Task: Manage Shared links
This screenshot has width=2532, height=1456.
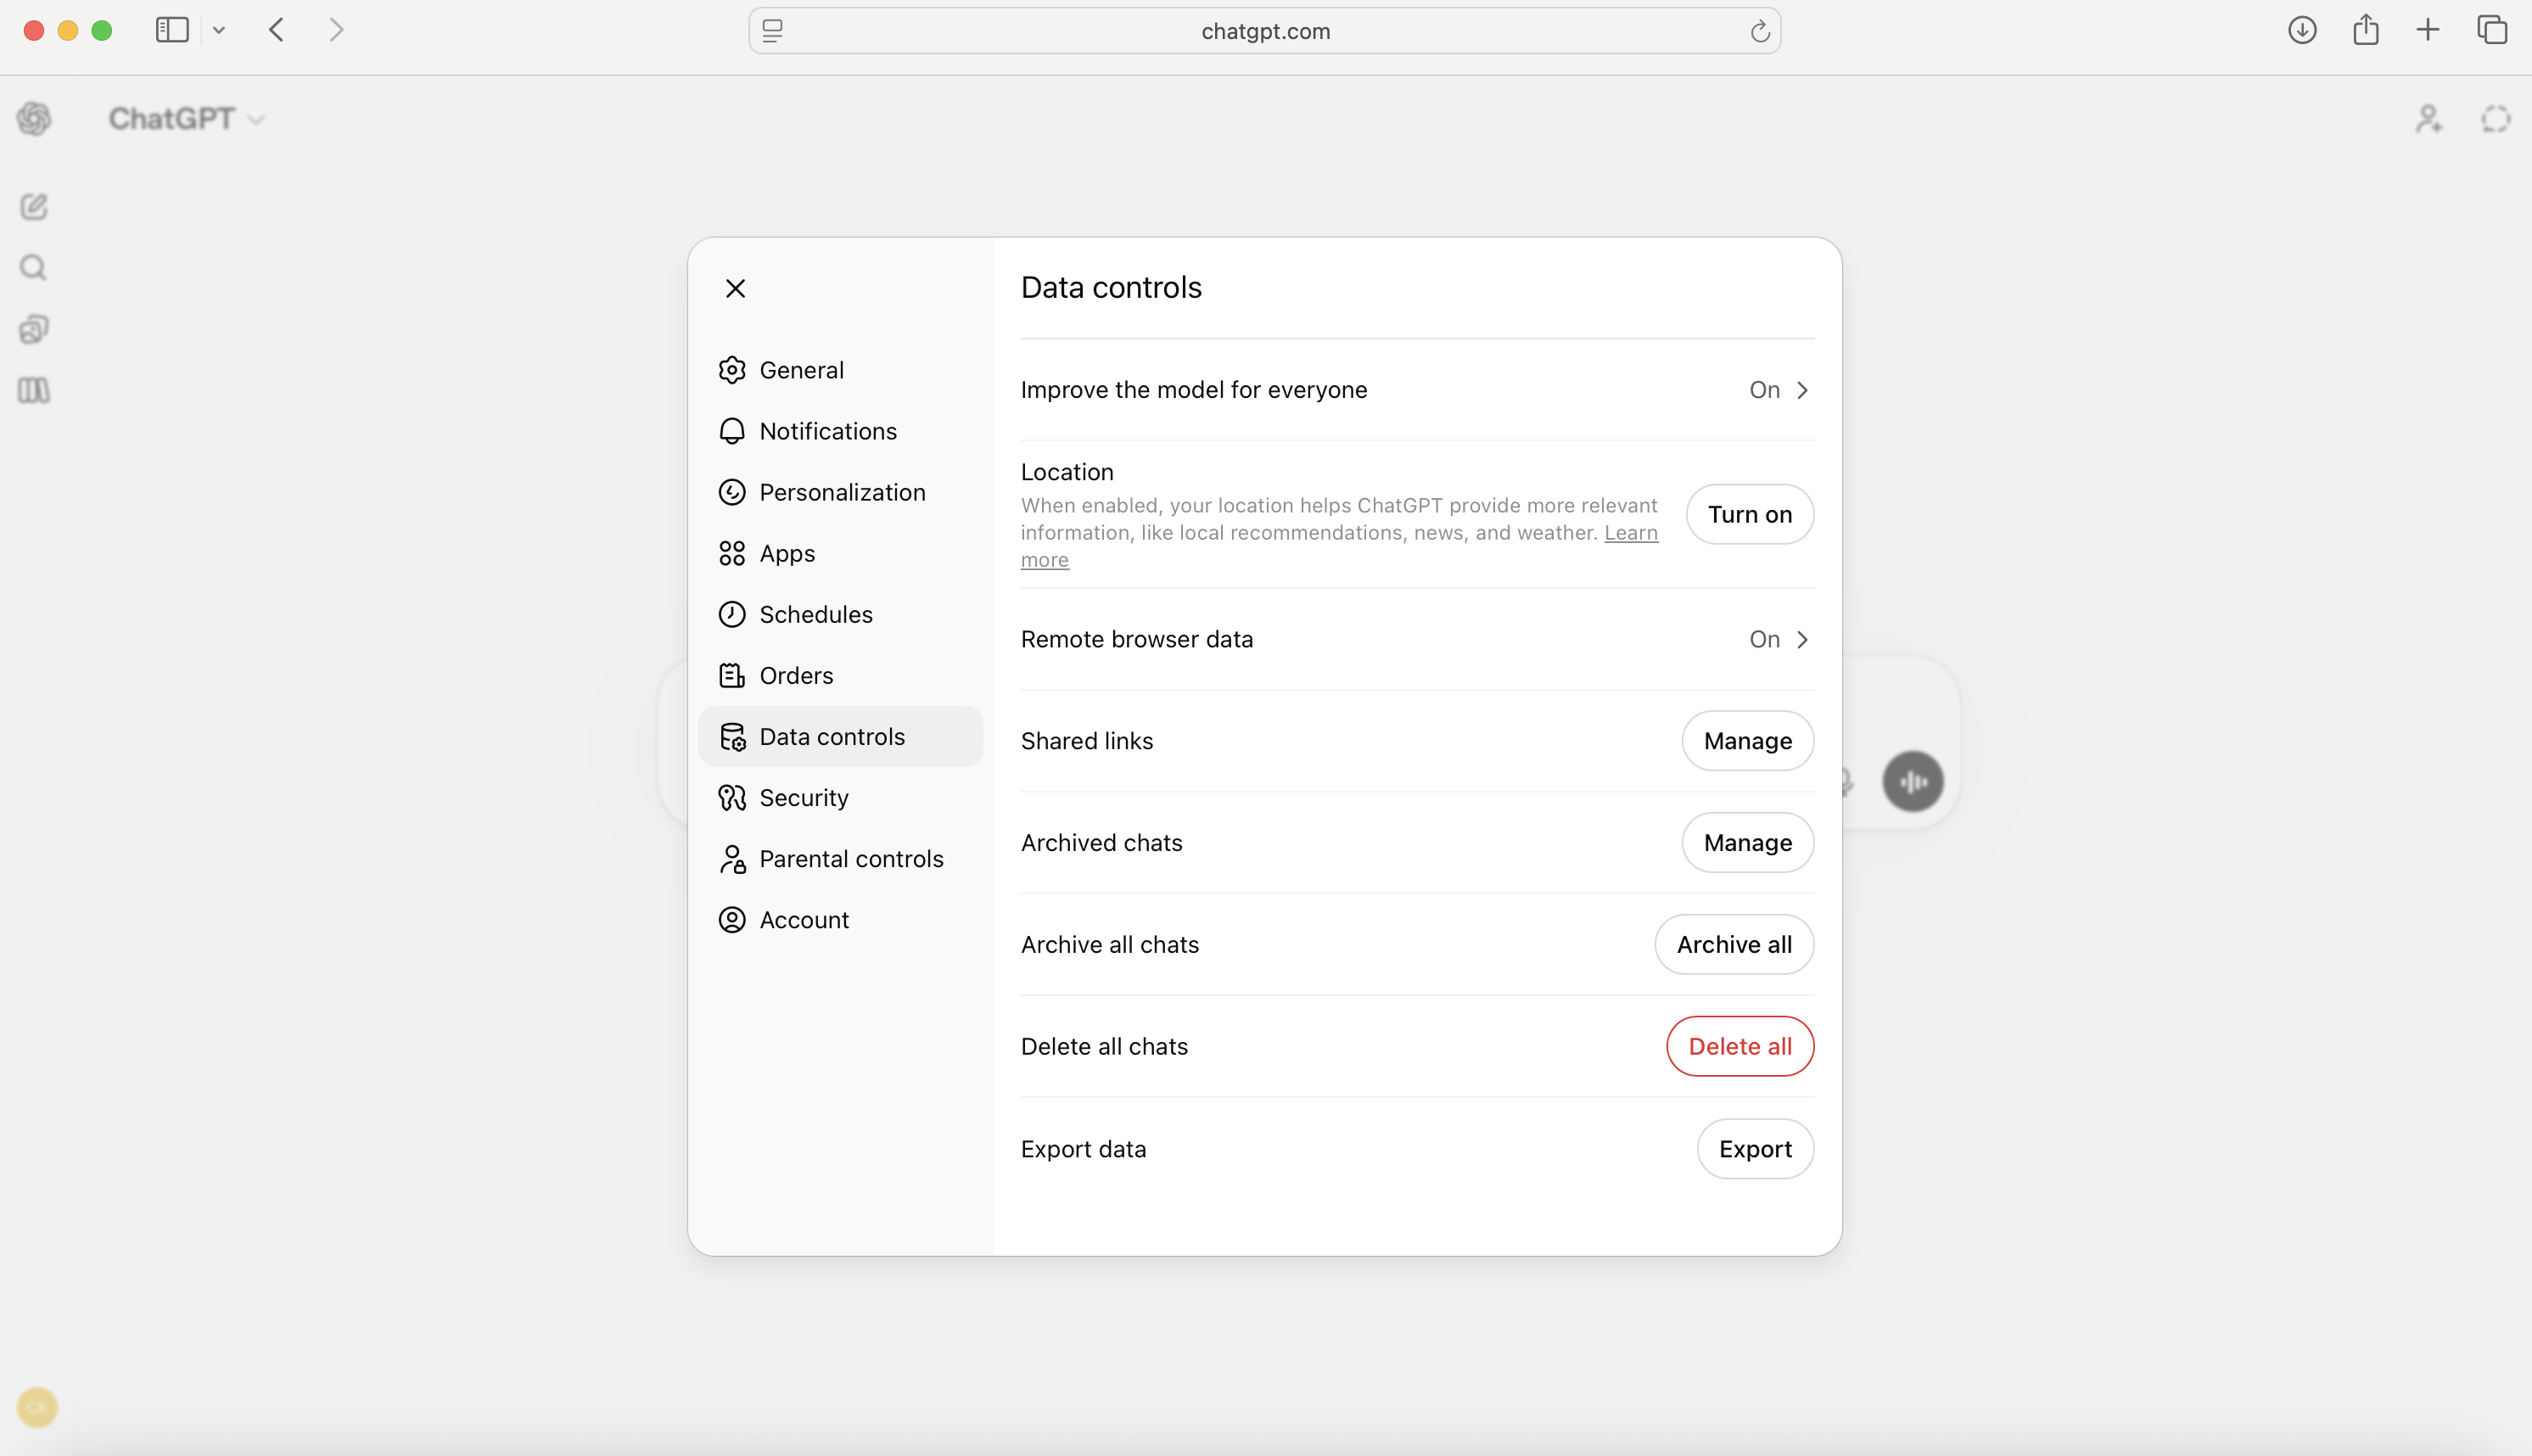Action: [x=1747, y=741]
